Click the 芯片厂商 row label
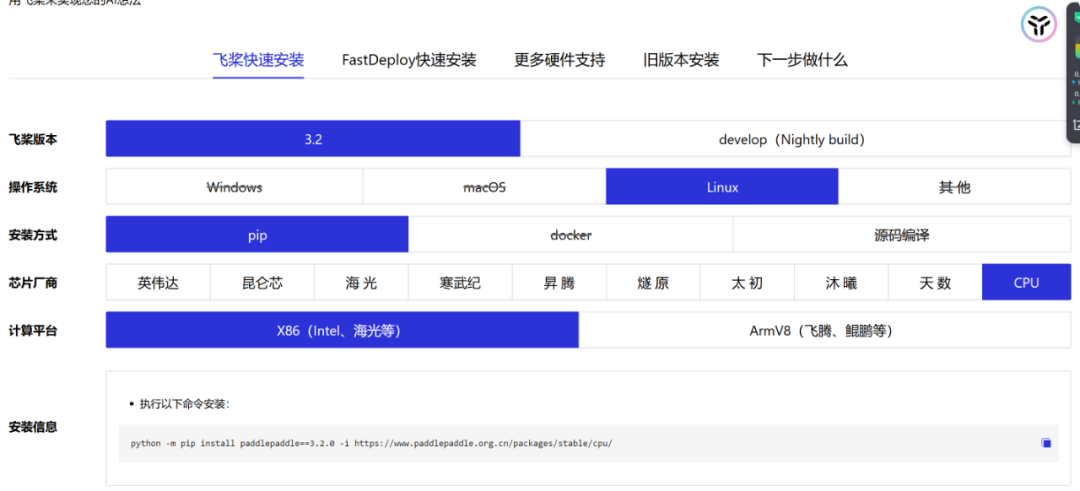 point(33,283)
